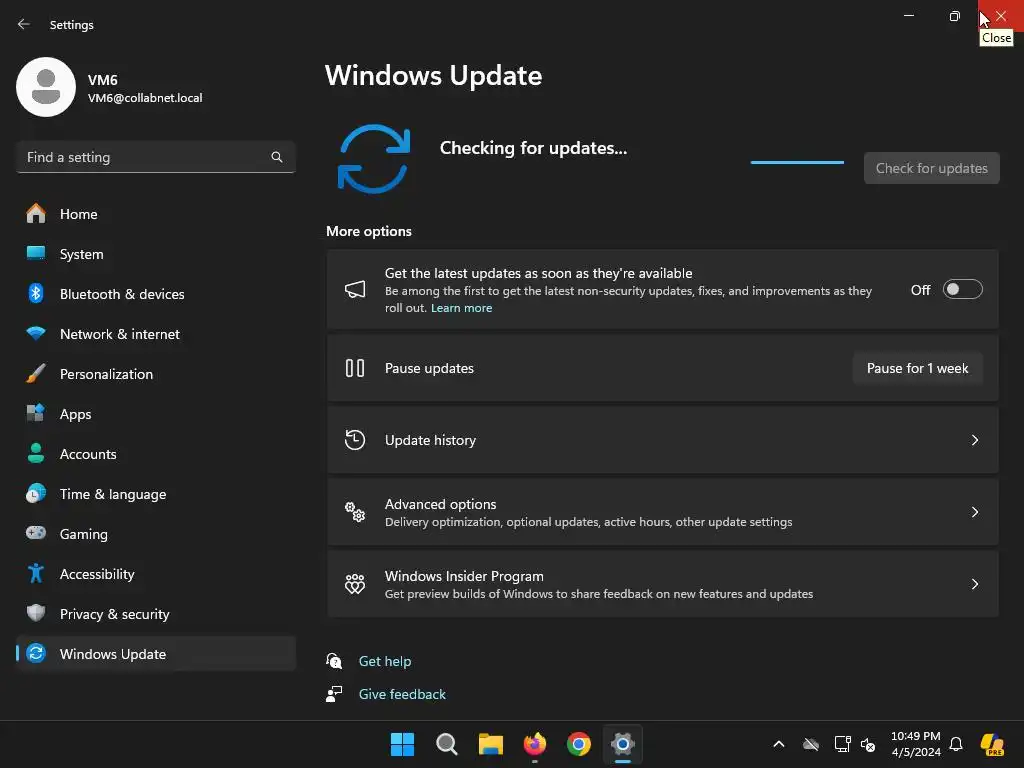This screenshot has height=768, width=1024.
Task: Click the gears icon beside Advanced options
Action: [355, 512]
